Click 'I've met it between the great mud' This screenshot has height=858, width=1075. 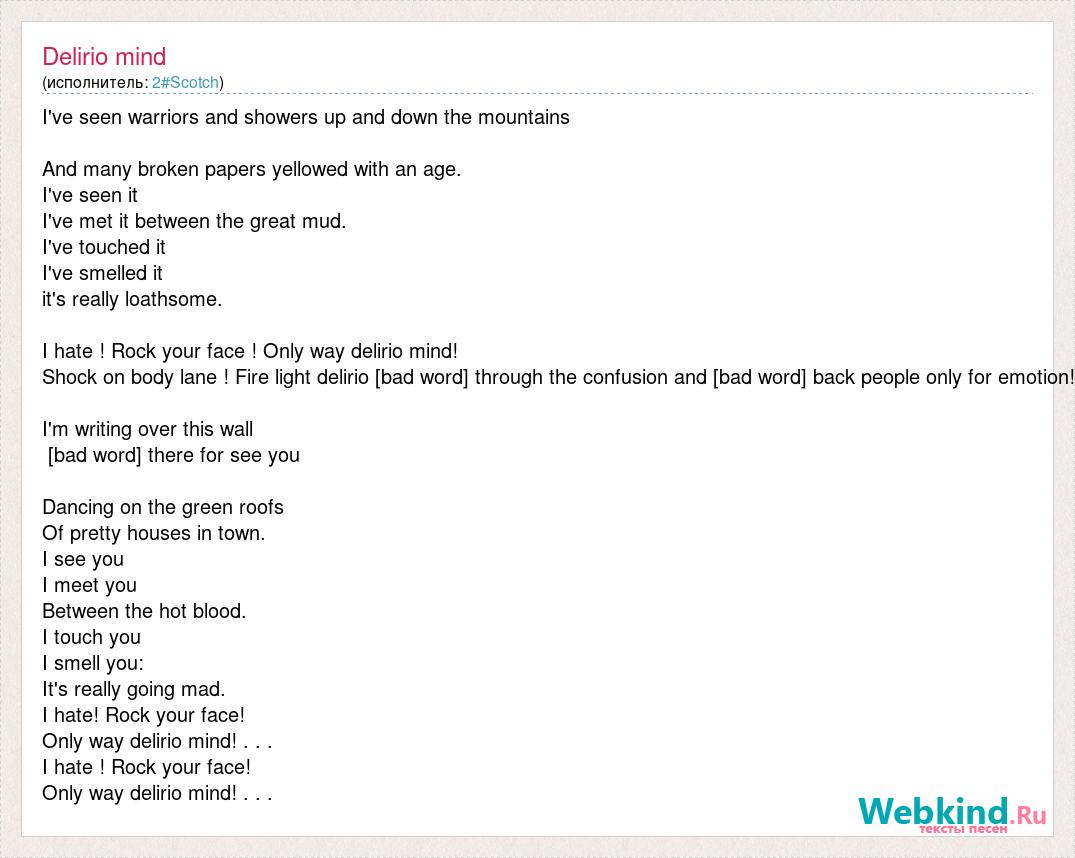[x=194, y=222]
